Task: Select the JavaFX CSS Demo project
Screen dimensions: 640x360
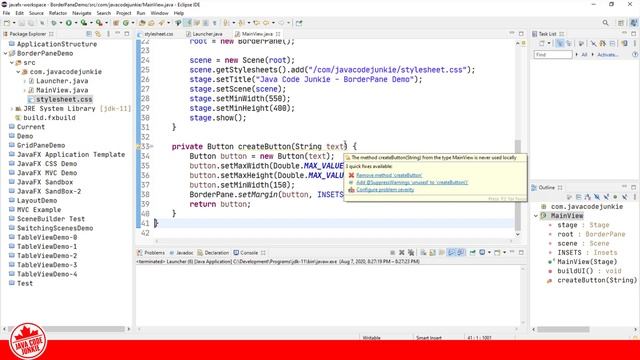Action: [x=47, y=164]
